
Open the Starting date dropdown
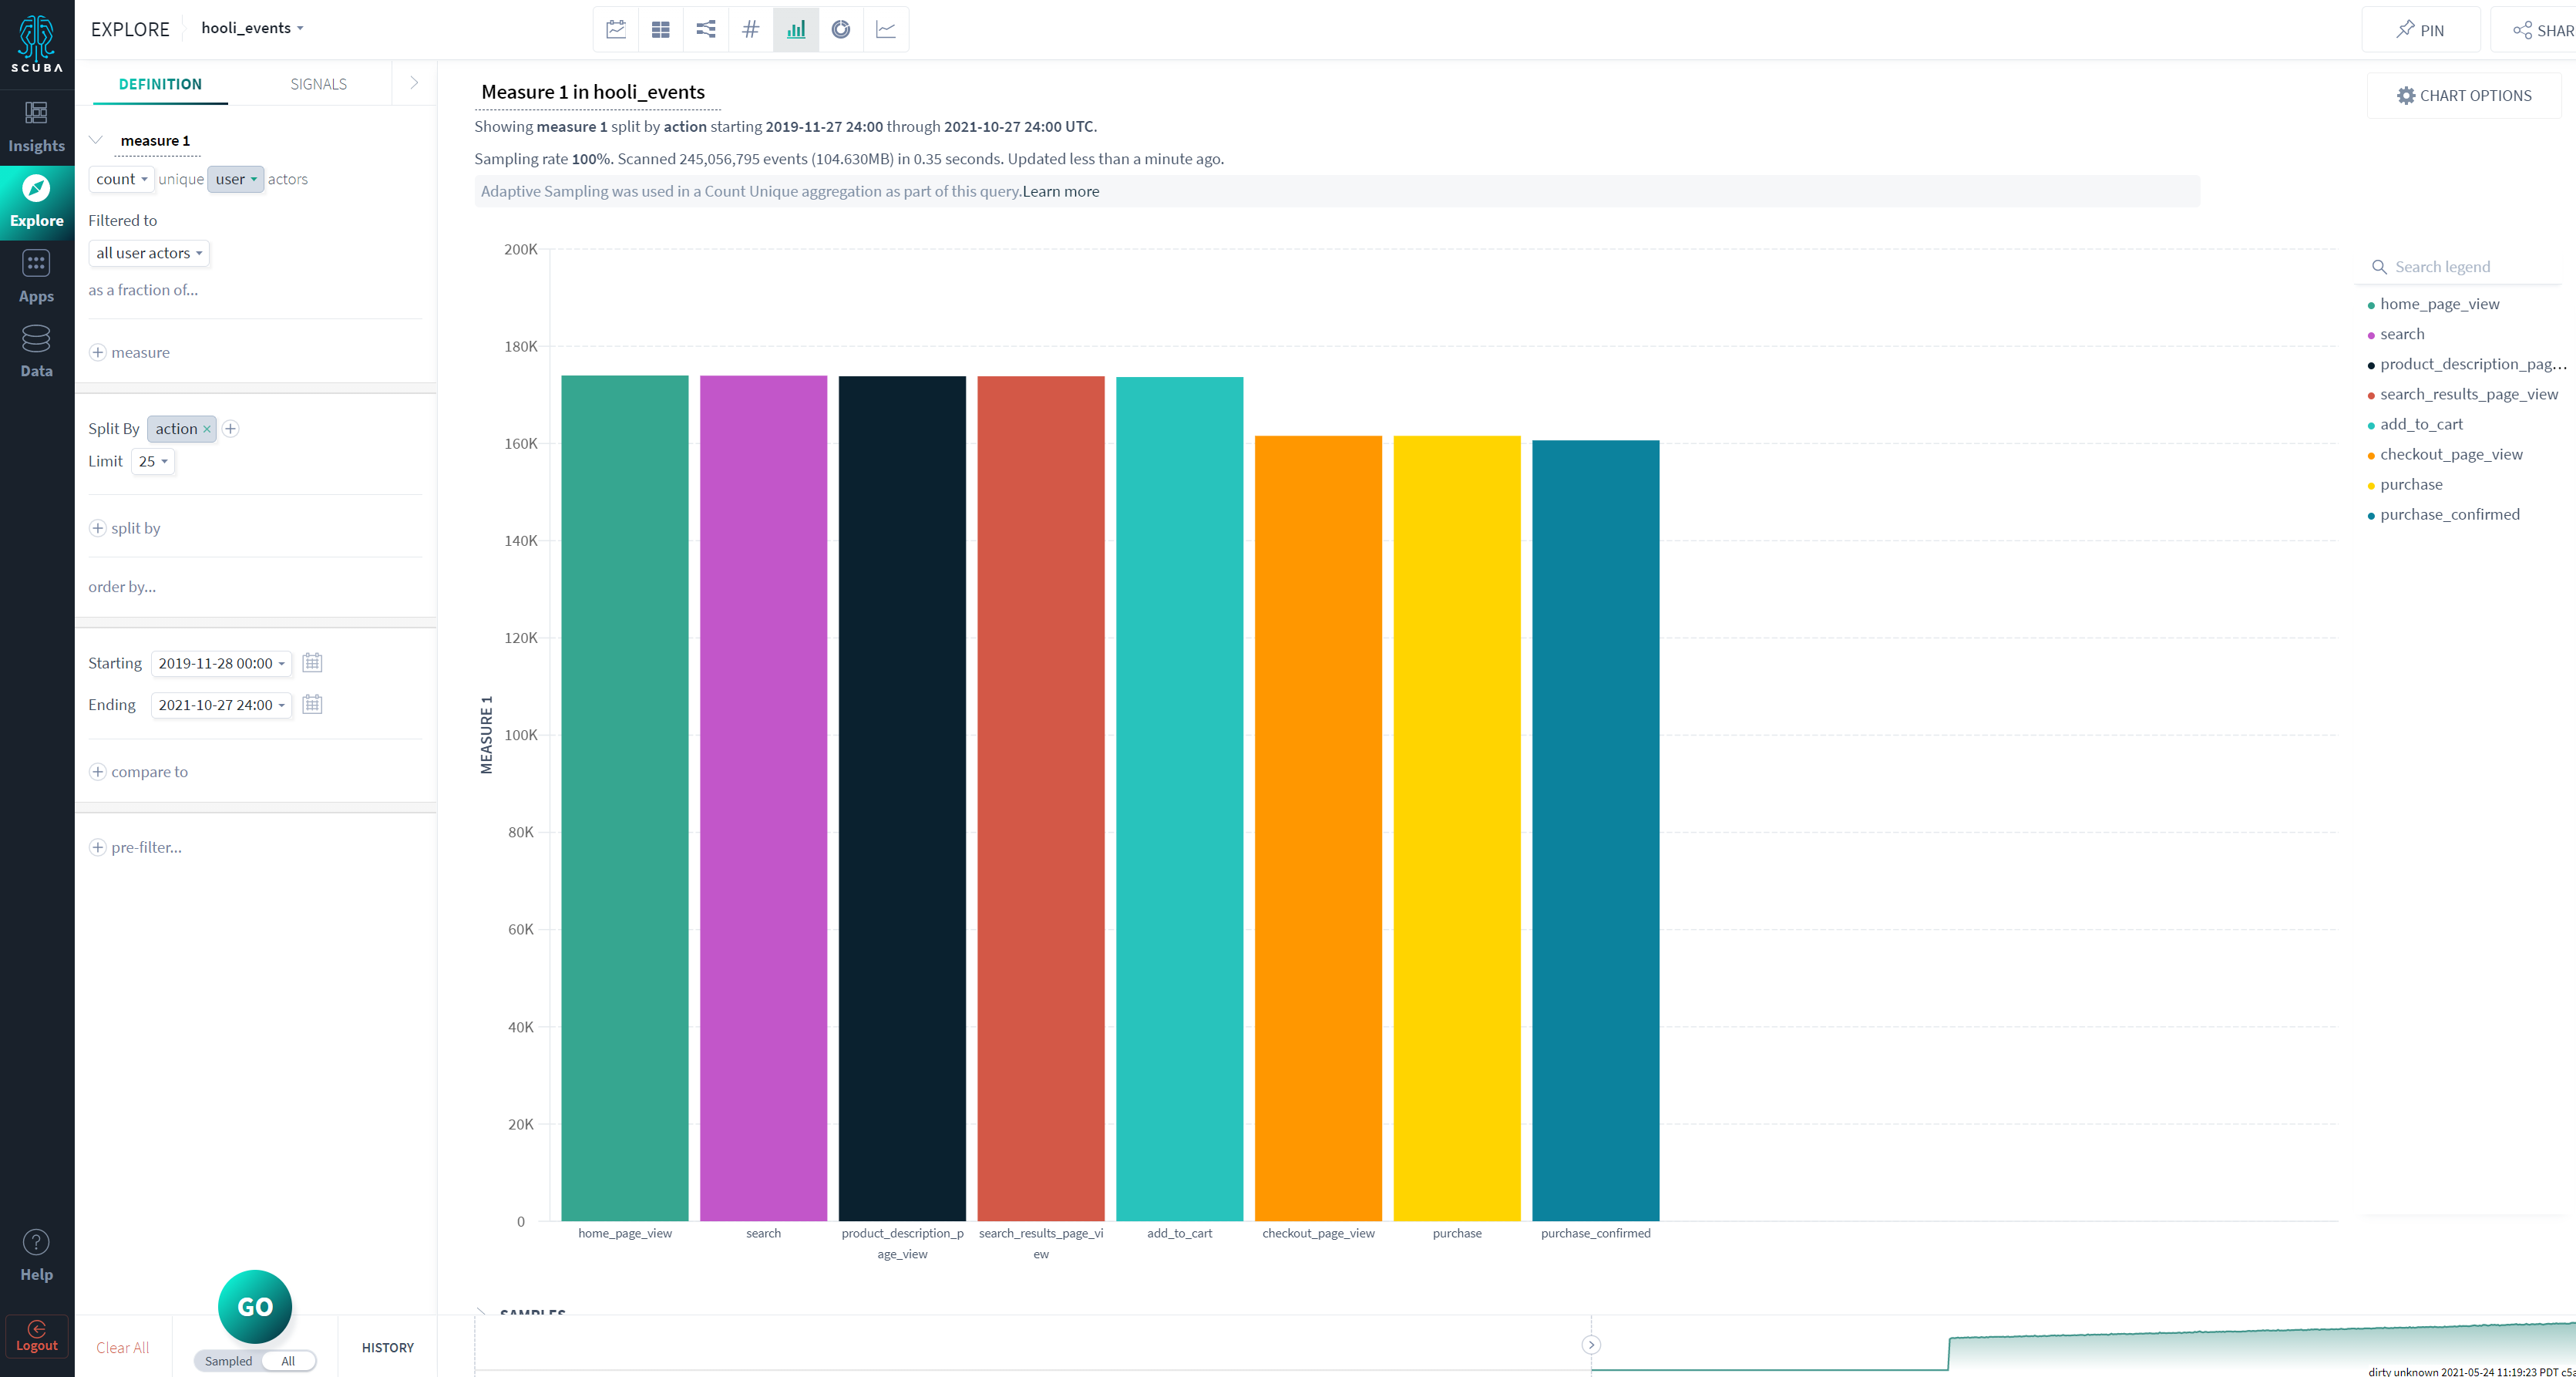[221, 663]
